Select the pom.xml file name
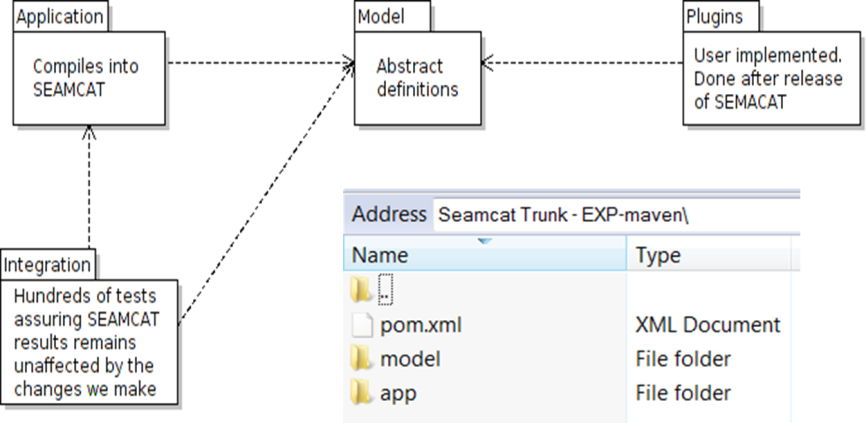Image resolution: width=866 pixels, height=423 pixels. (x=421, y=325)
